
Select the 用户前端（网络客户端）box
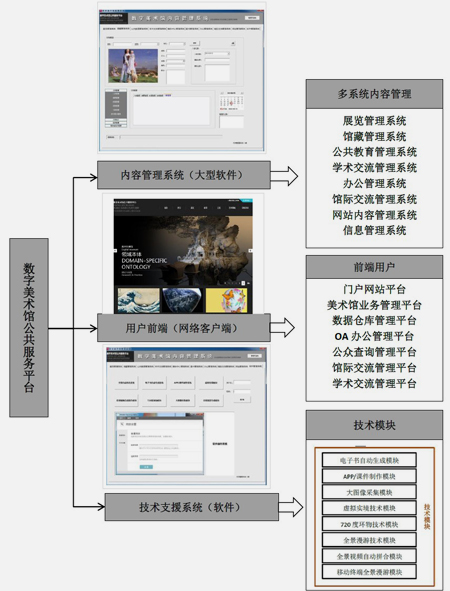coord(184,328)
